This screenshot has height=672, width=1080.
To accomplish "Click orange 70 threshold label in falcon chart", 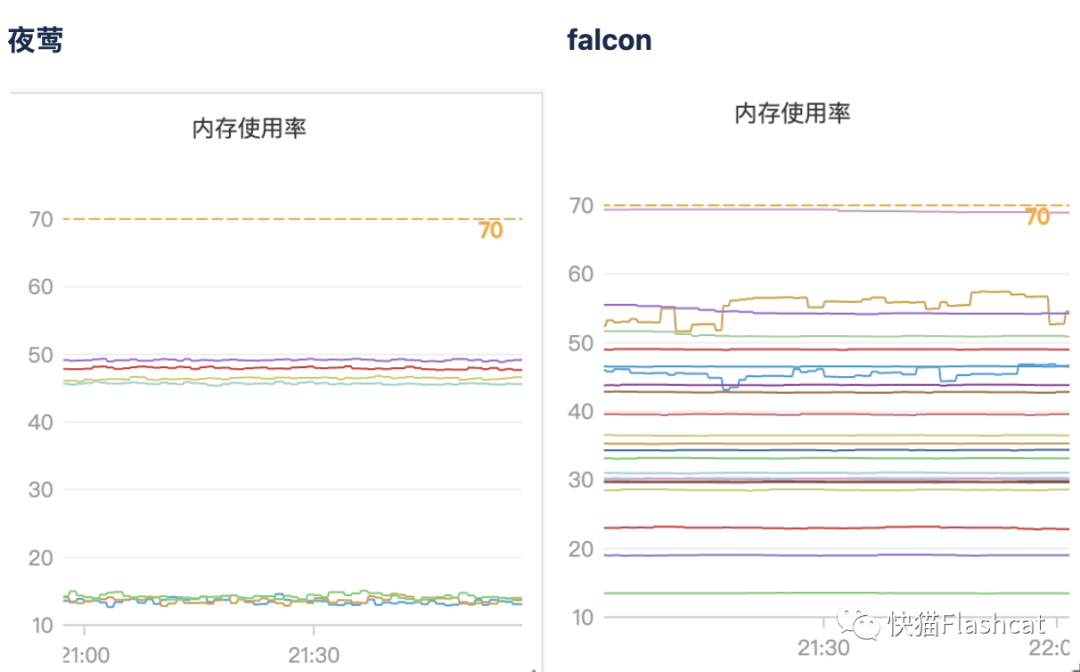I will point(1037,217).
